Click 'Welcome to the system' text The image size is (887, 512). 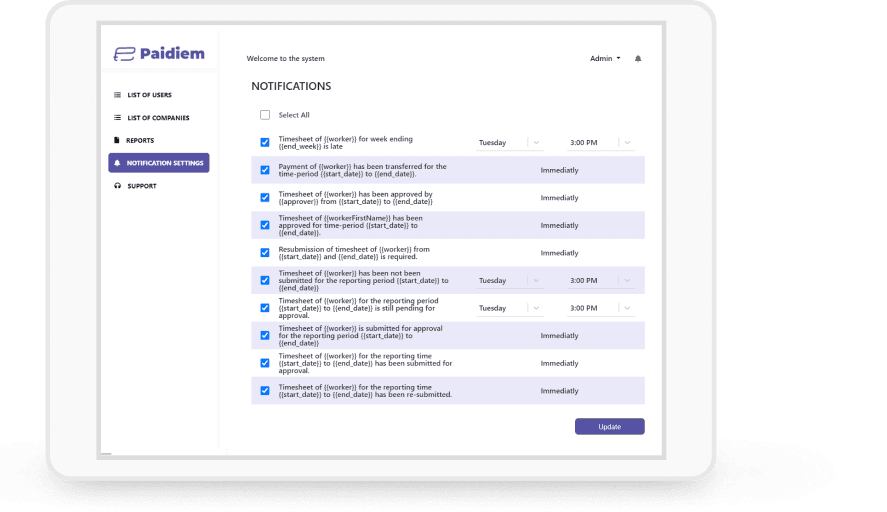pyautogui.click(x=286, y=58)
